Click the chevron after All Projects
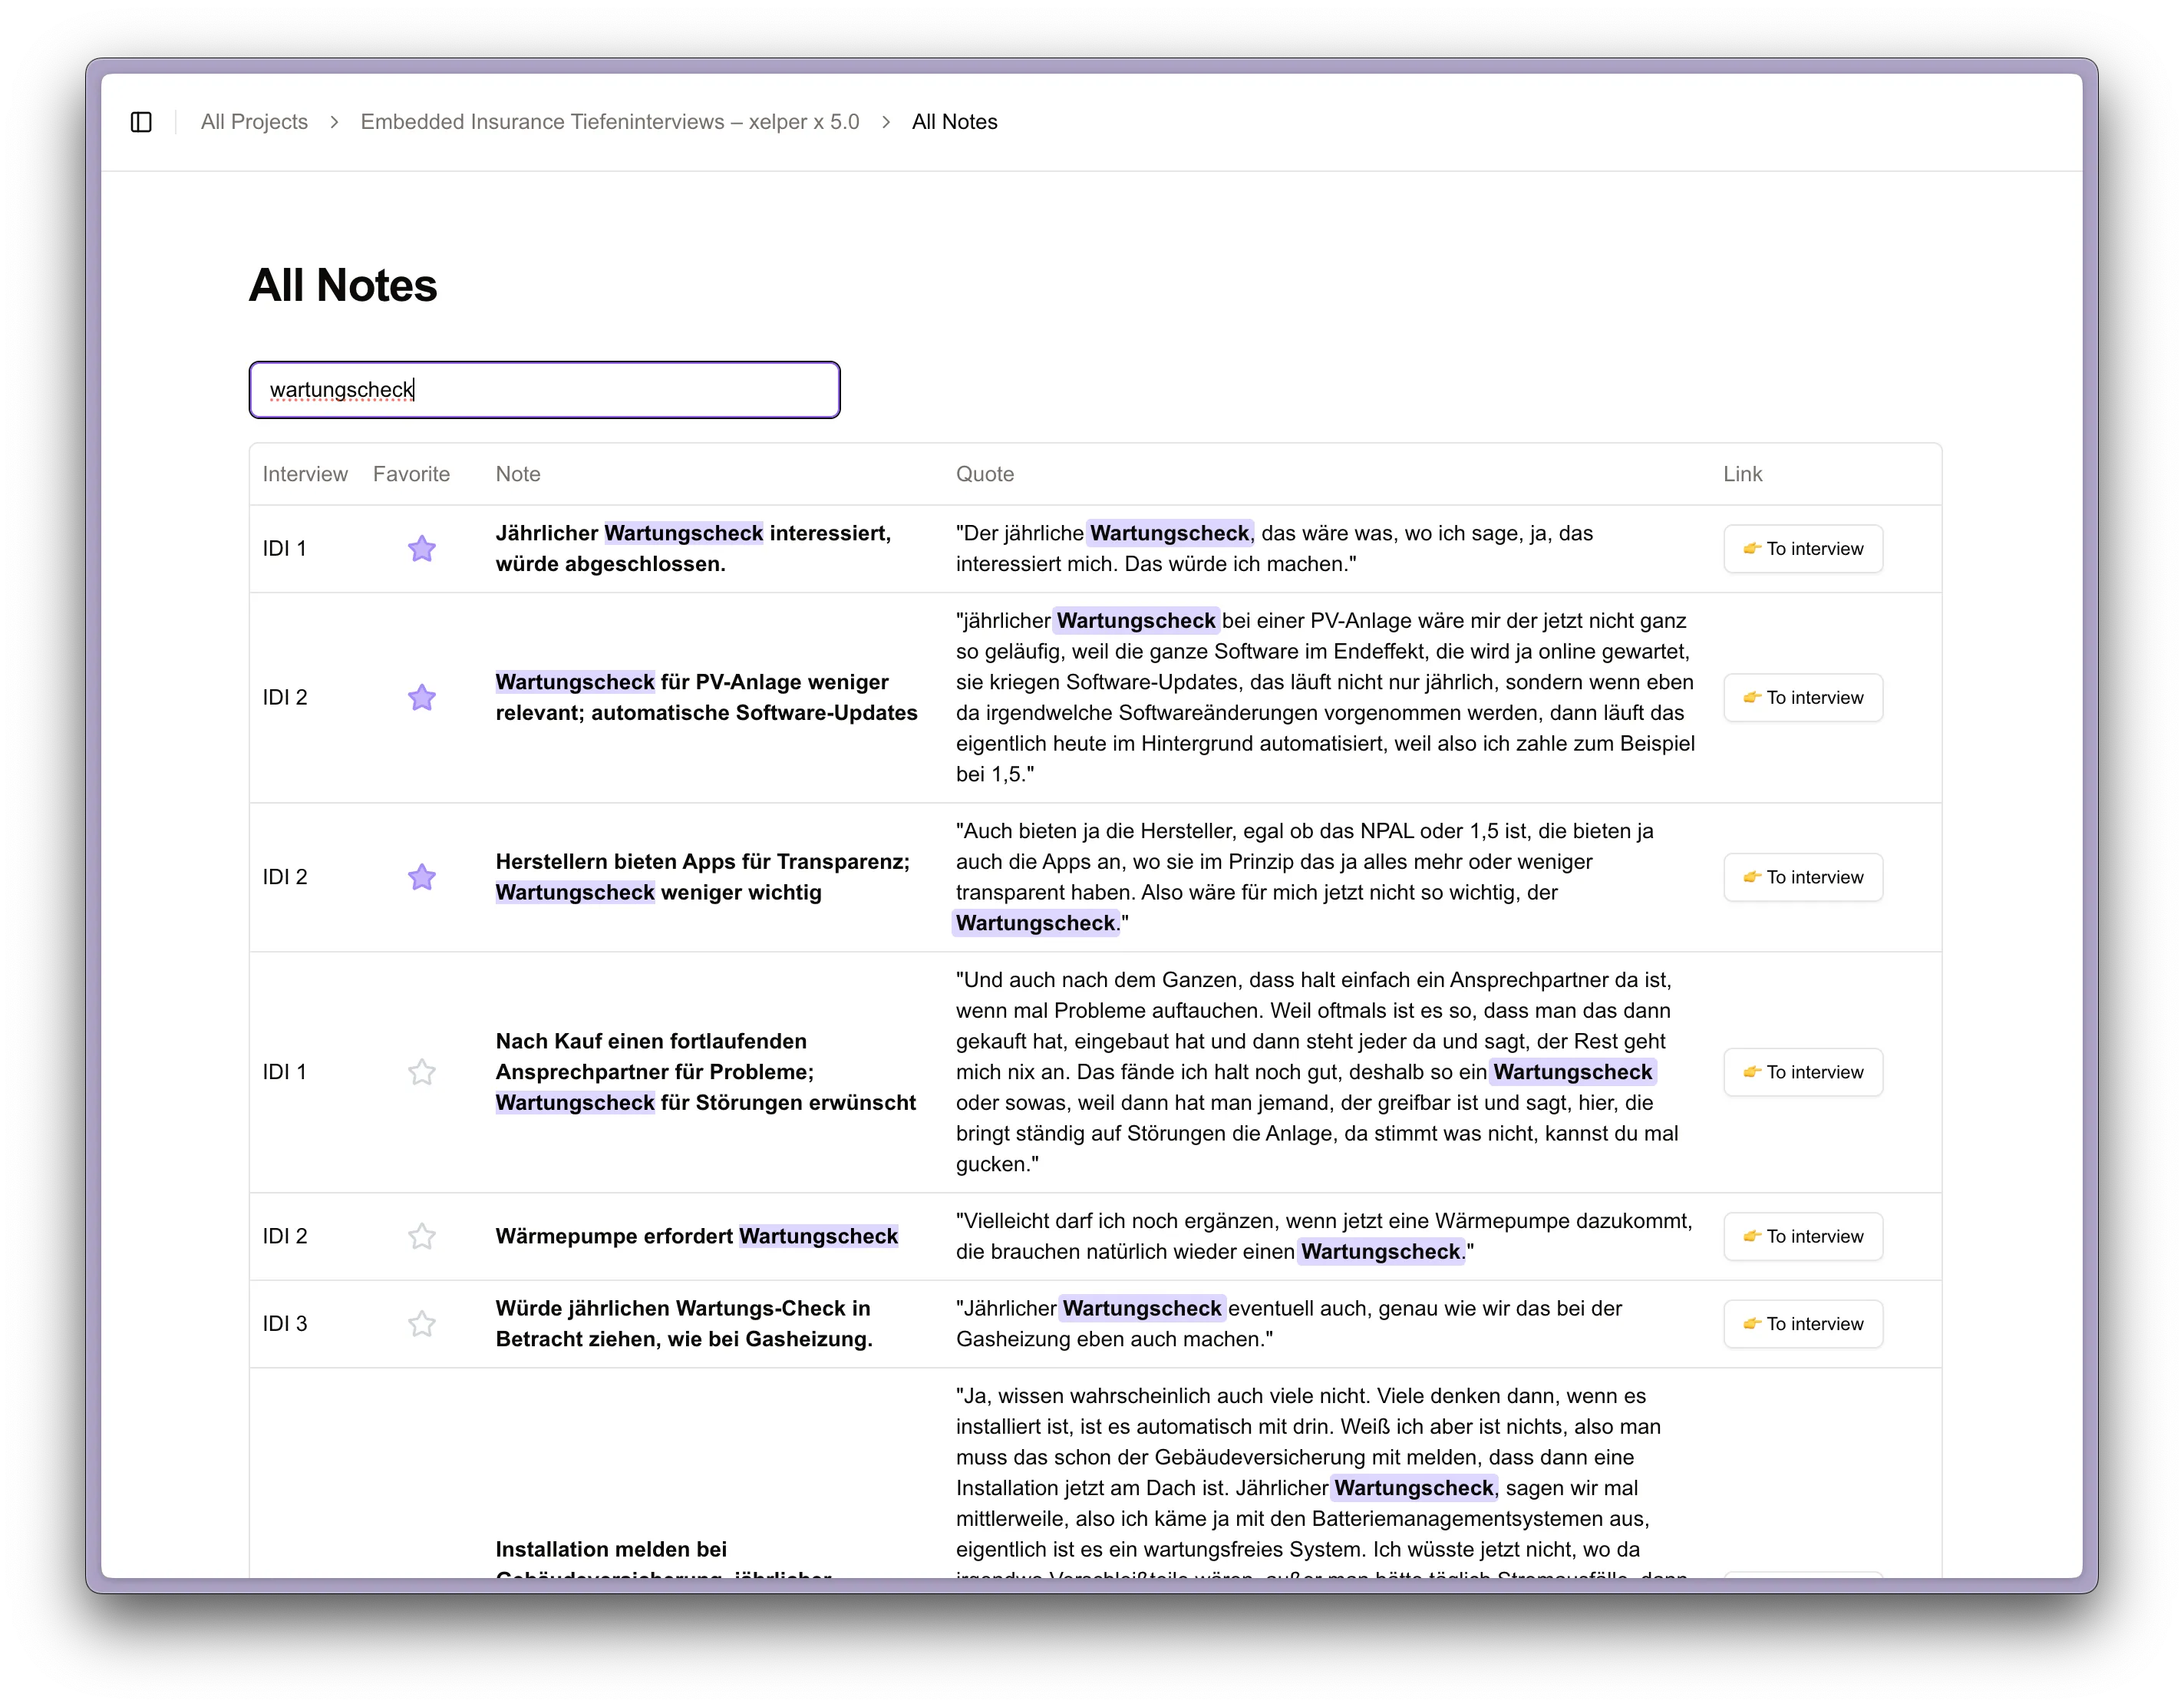This screenshot has height=1707, width=2184. (x=334, y=121)
